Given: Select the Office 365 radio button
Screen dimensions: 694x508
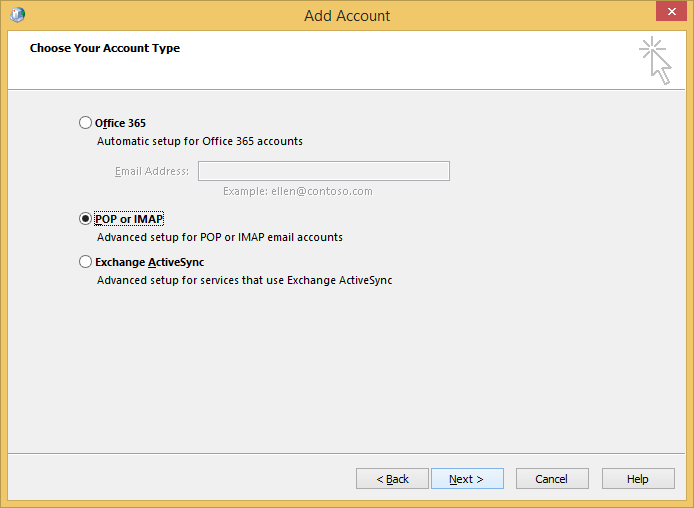Looking at the screenshot, I should 85,123.
